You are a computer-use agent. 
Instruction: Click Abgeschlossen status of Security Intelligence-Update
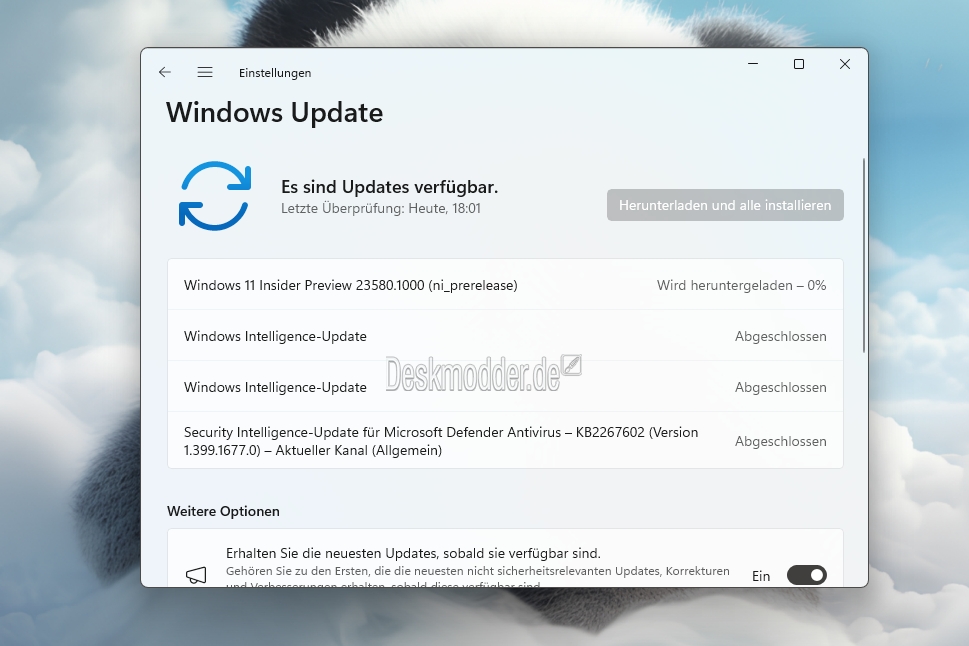781,441
